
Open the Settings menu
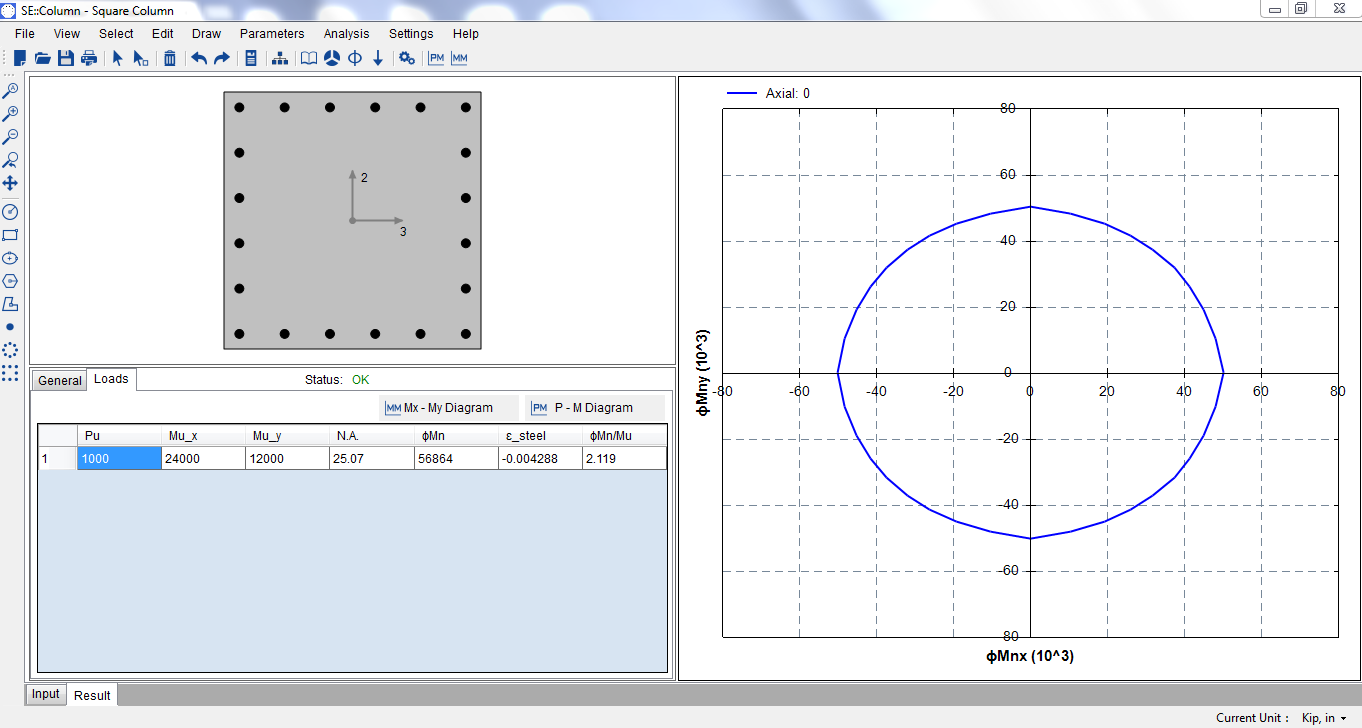coord(411,34)
